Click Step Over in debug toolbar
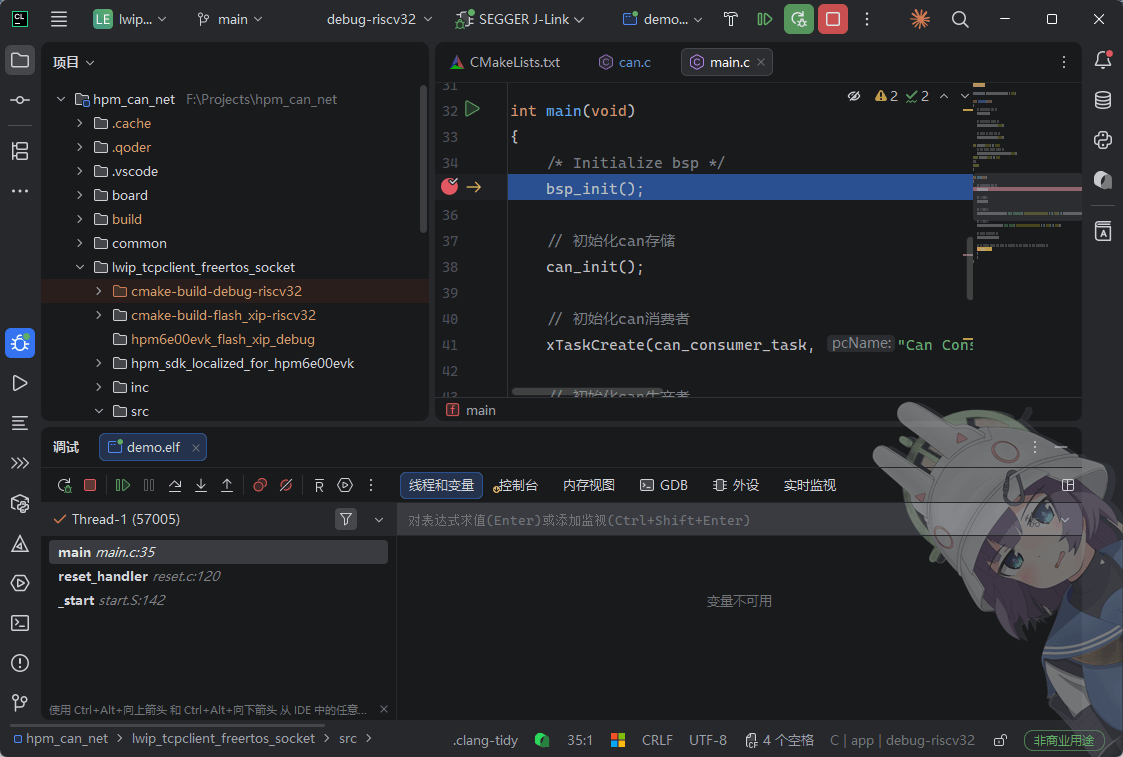 (x=175, y=485)
